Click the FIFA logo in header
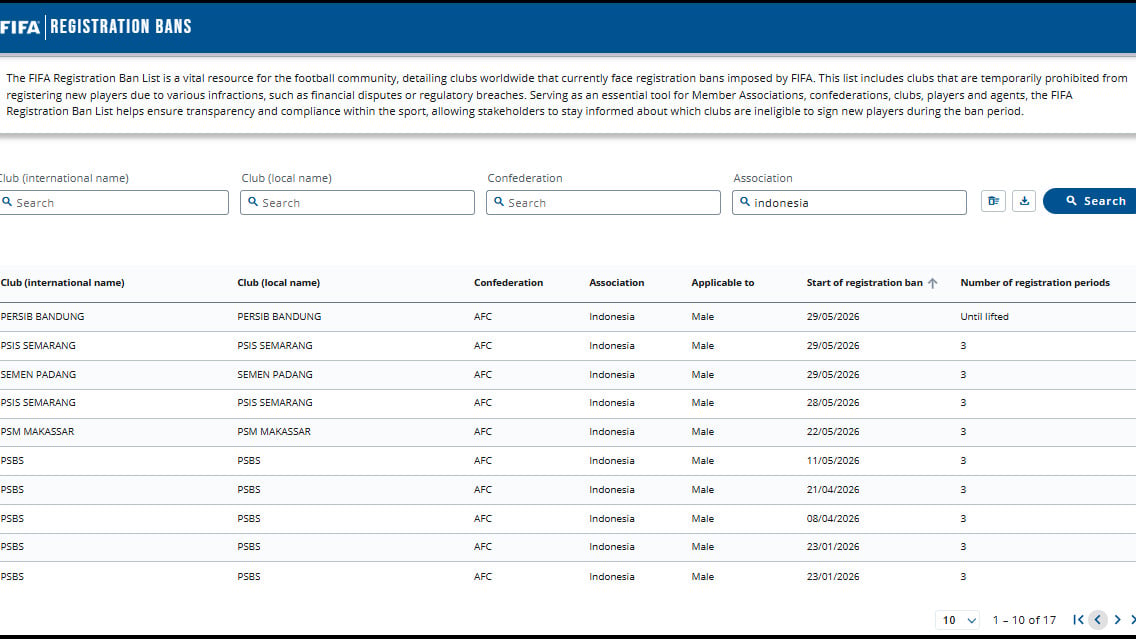This screenshot has height=639, width=1136. tap(20, 28)
